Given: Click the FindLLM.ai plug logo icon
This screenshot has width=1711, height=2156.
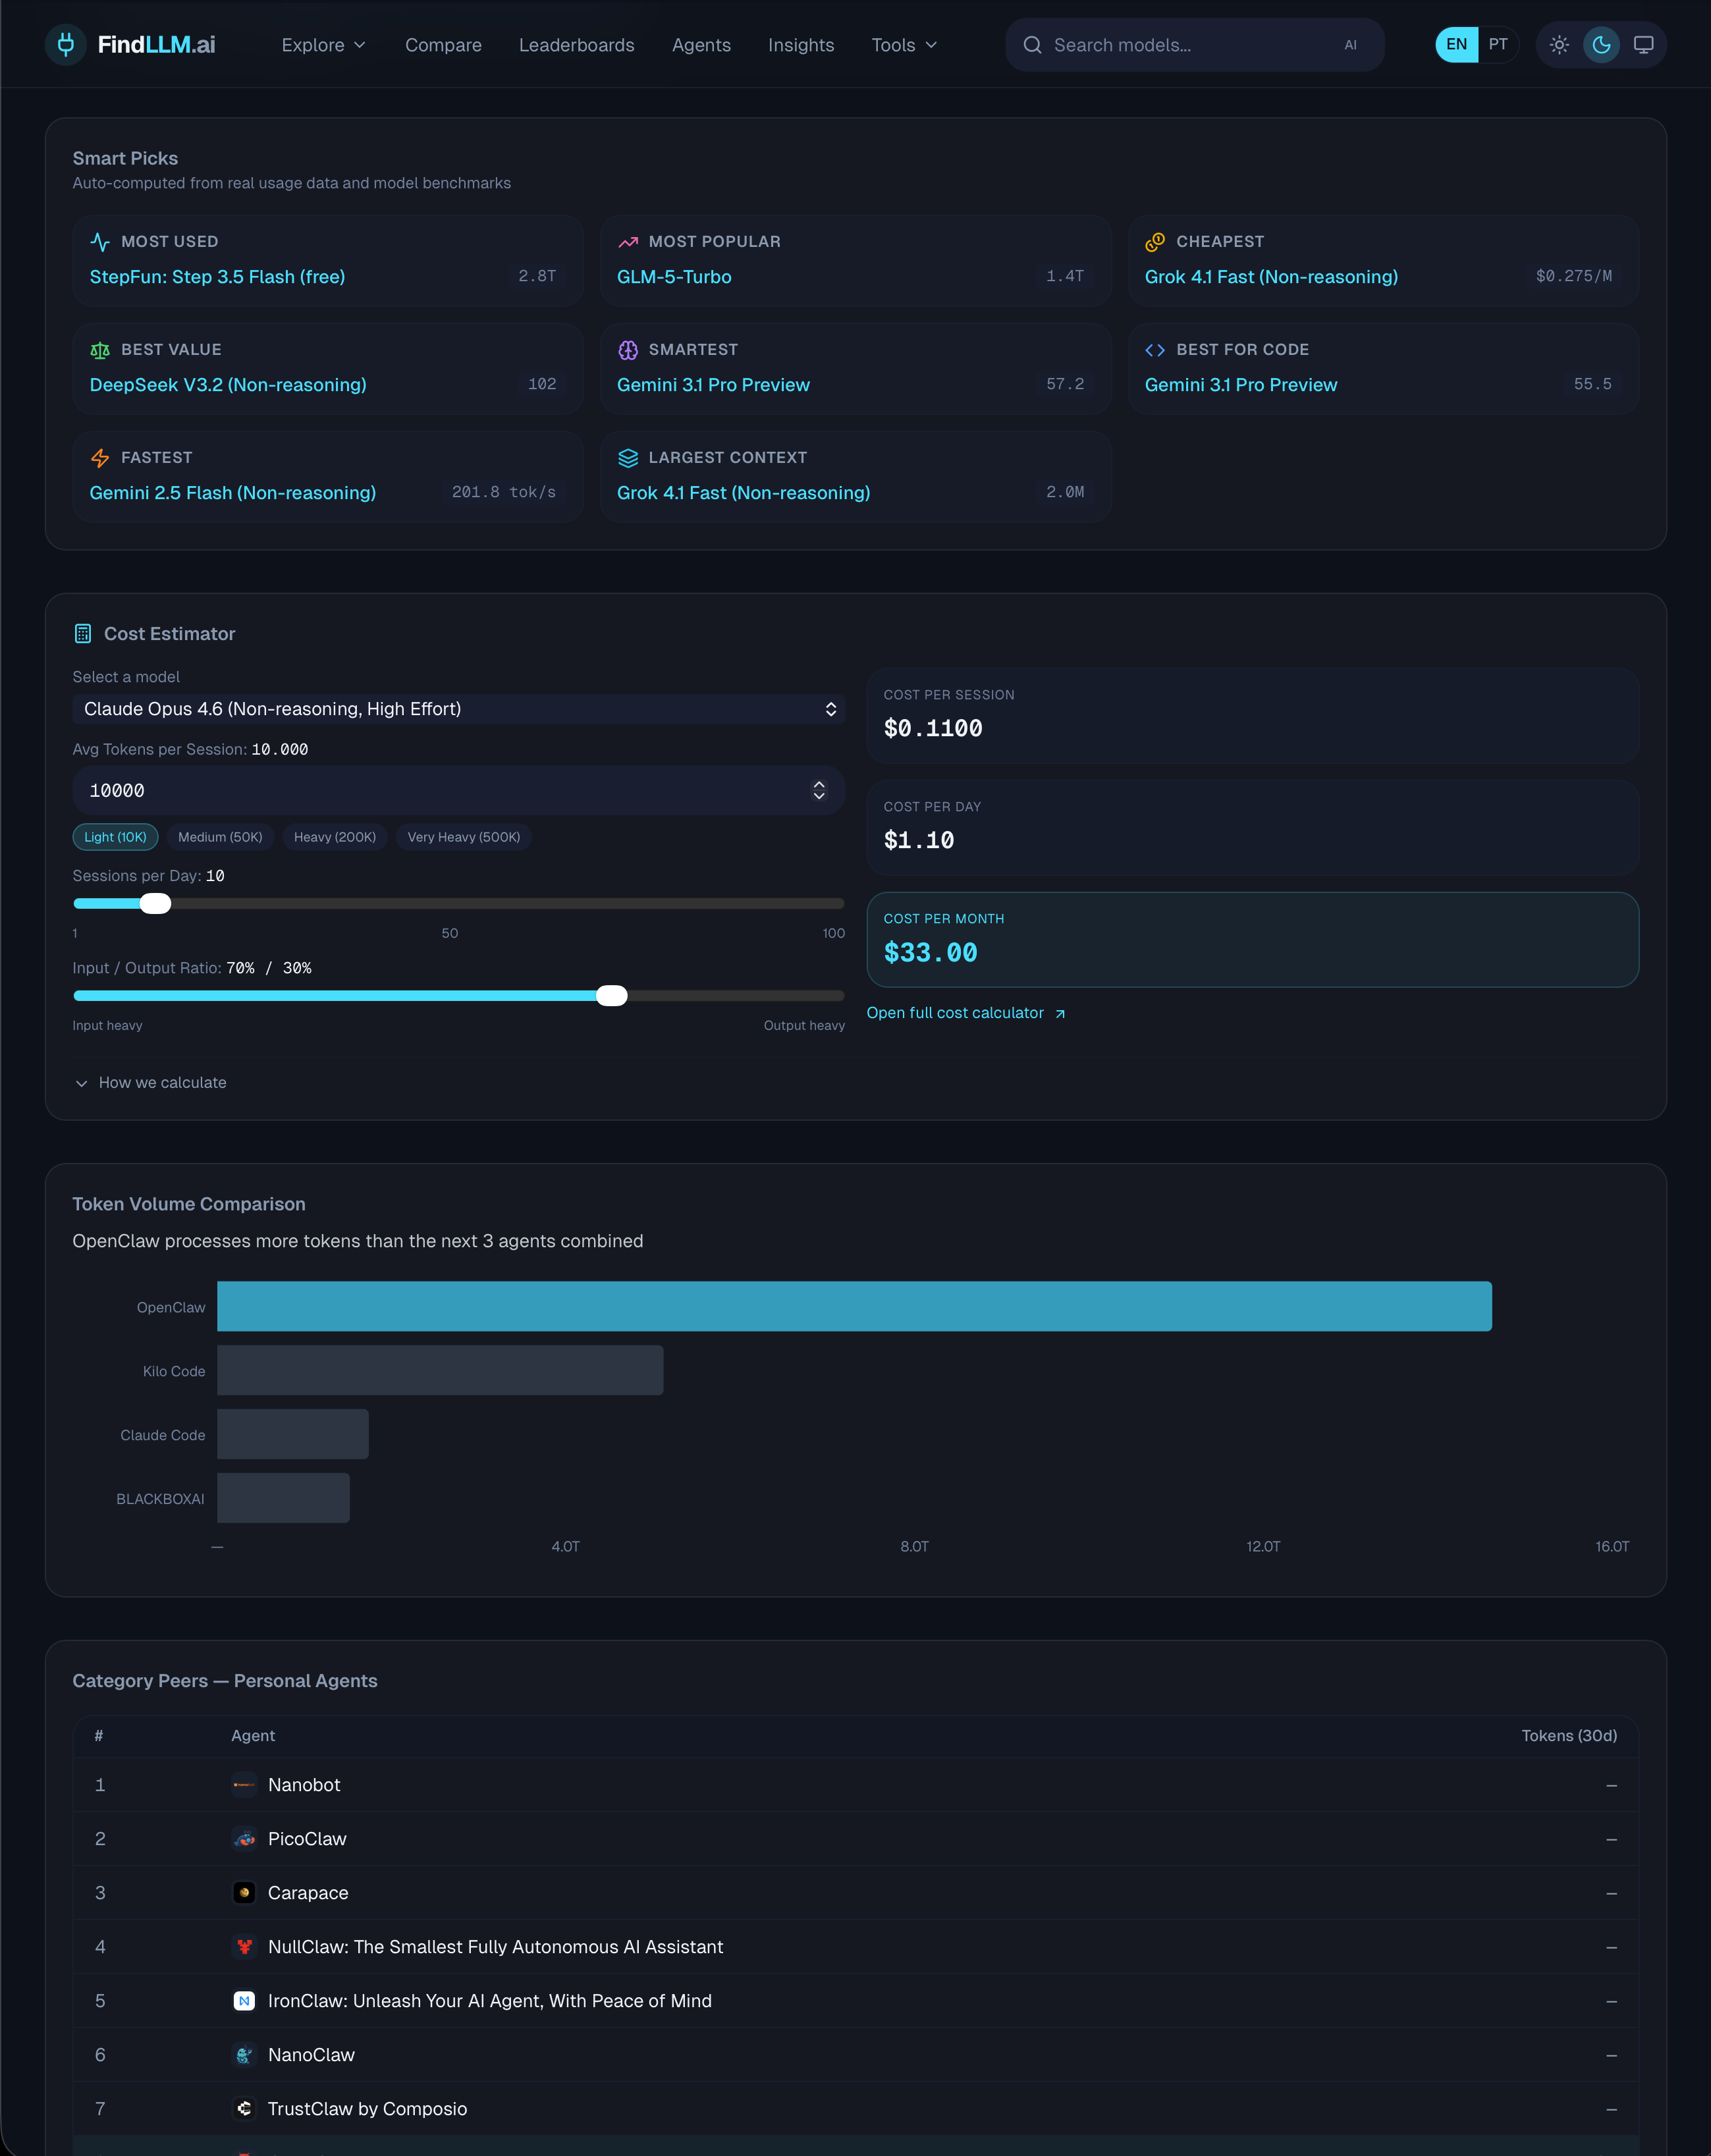Looking at the screenshot, I should (66, 45).
